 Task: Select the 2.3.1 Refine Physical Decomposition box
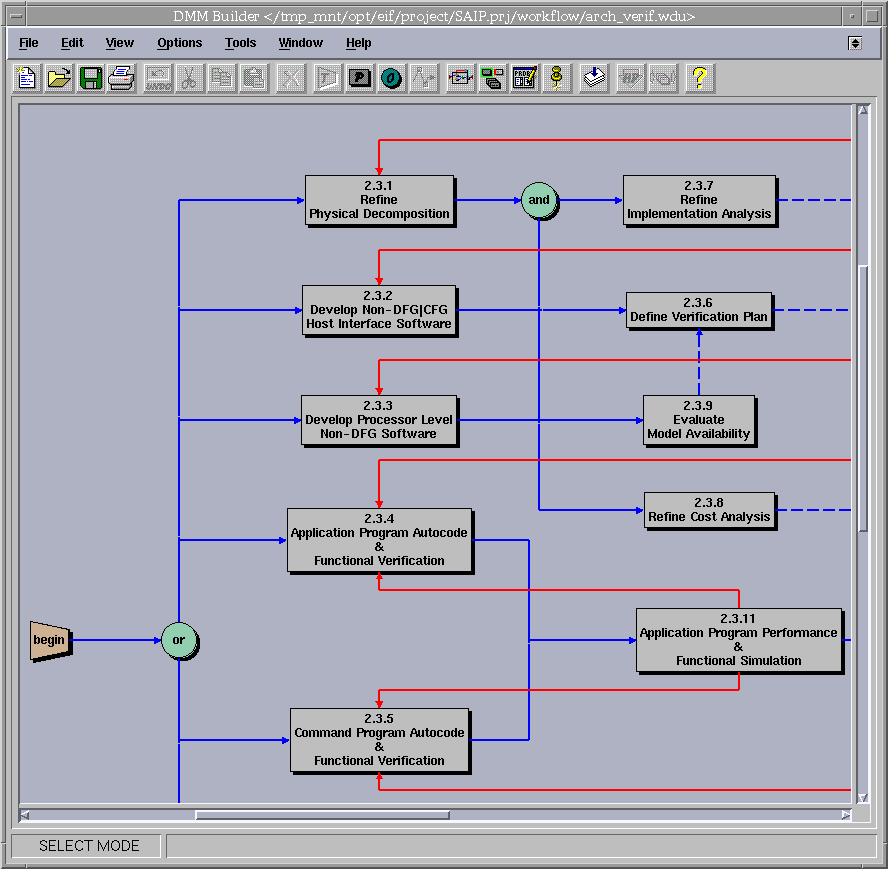(x=379, y=200)
